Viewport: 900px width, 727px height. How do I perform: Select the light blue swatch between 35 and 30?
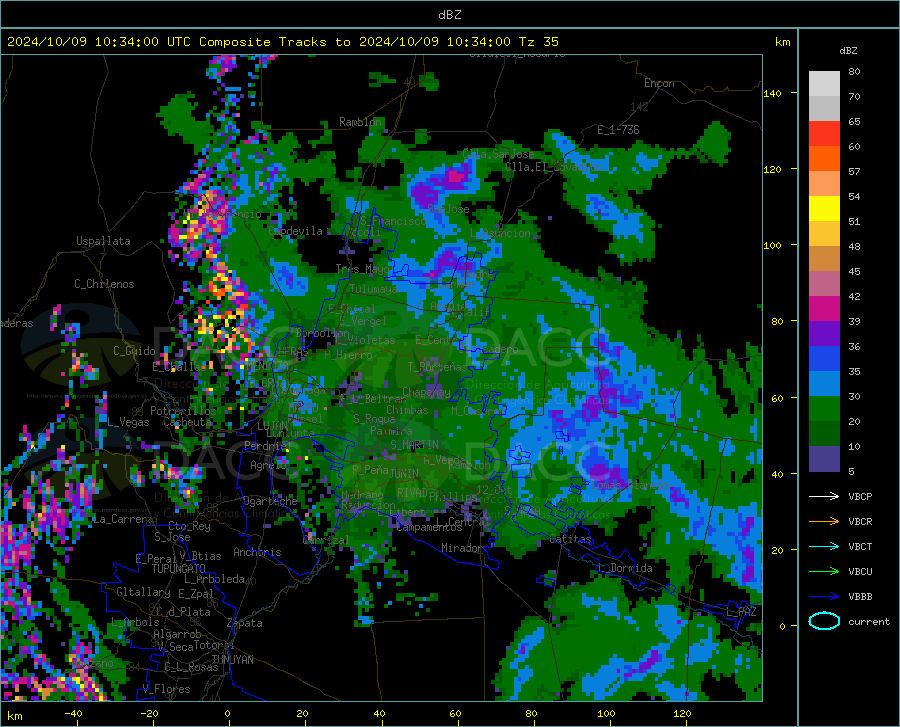[824, 384]
